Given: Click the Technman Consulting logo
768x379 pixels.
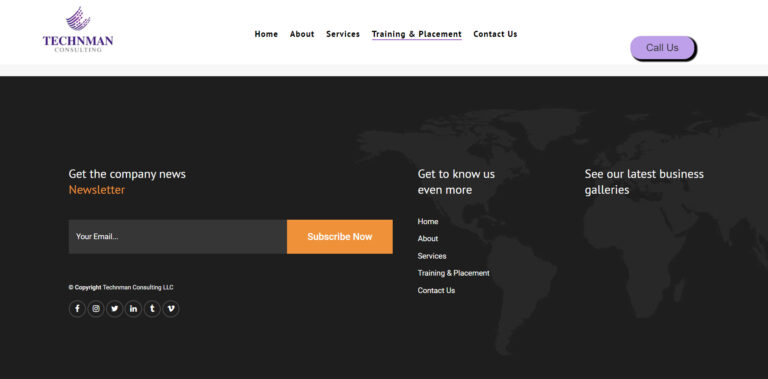Looking at the screenshot, I should click(x=78, y=29).
